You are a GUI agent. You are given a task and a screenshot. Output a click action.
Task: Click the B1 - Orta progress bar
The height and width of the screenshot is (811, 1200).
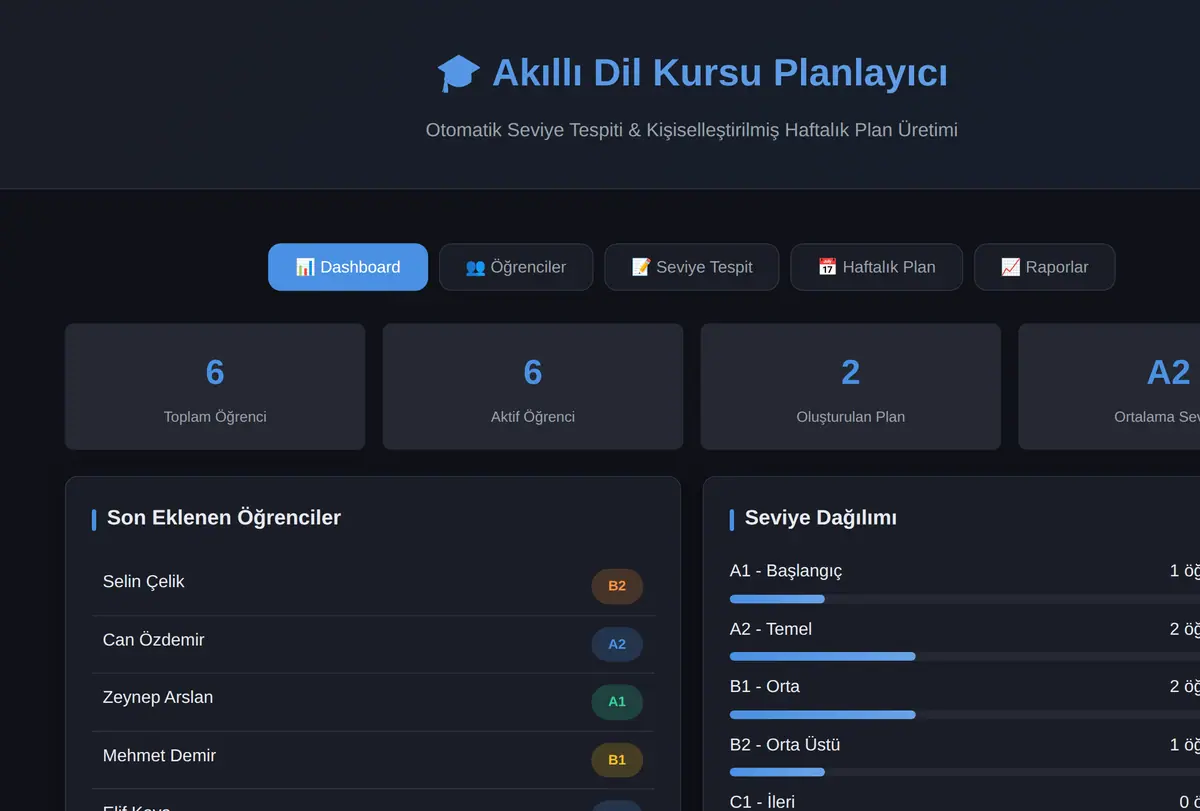point(965,715)
